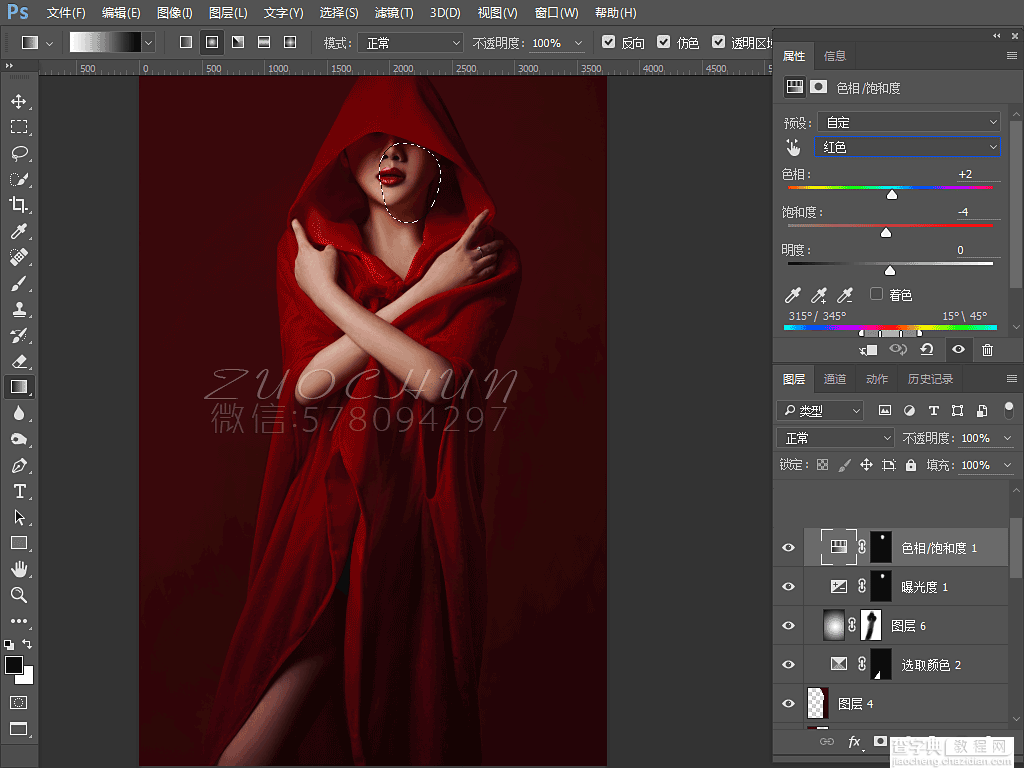The width and height of the screenshot is (1024, 768).
Task: Select the Move tool
Action: pyautogui.click(x=18, y=101)
